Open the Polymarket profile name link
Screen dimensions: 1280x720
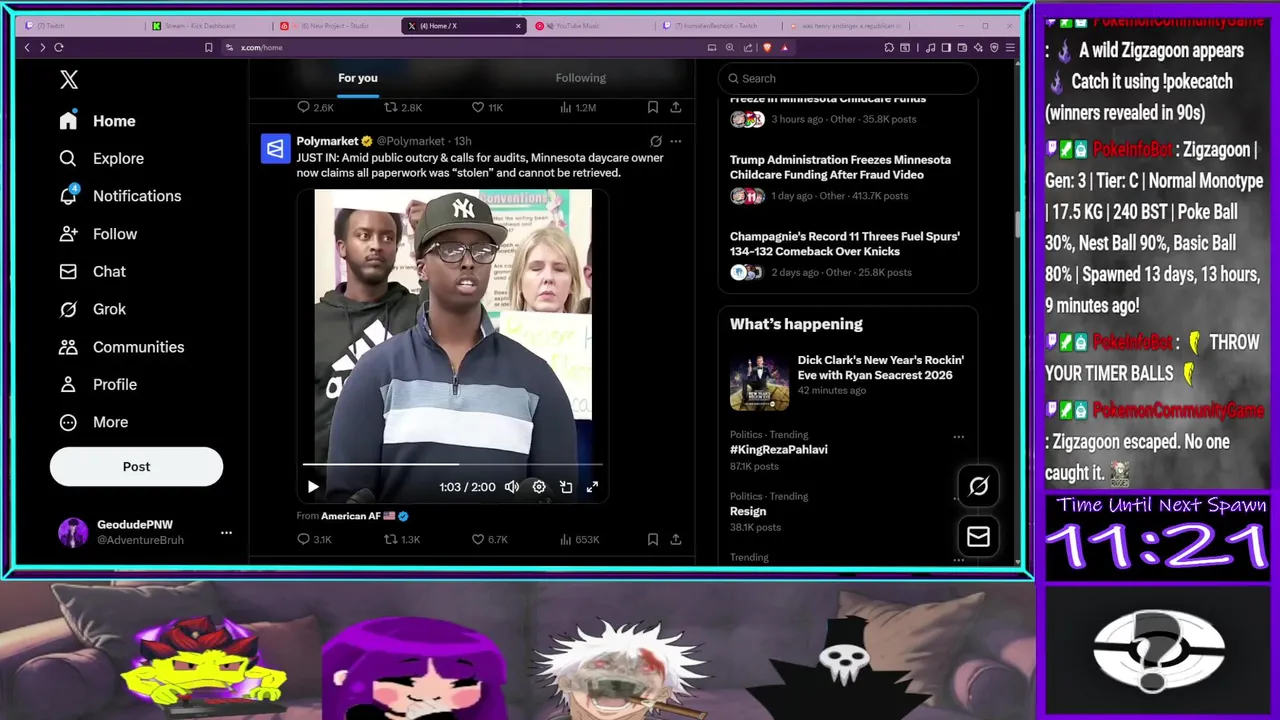click(327, 141)
